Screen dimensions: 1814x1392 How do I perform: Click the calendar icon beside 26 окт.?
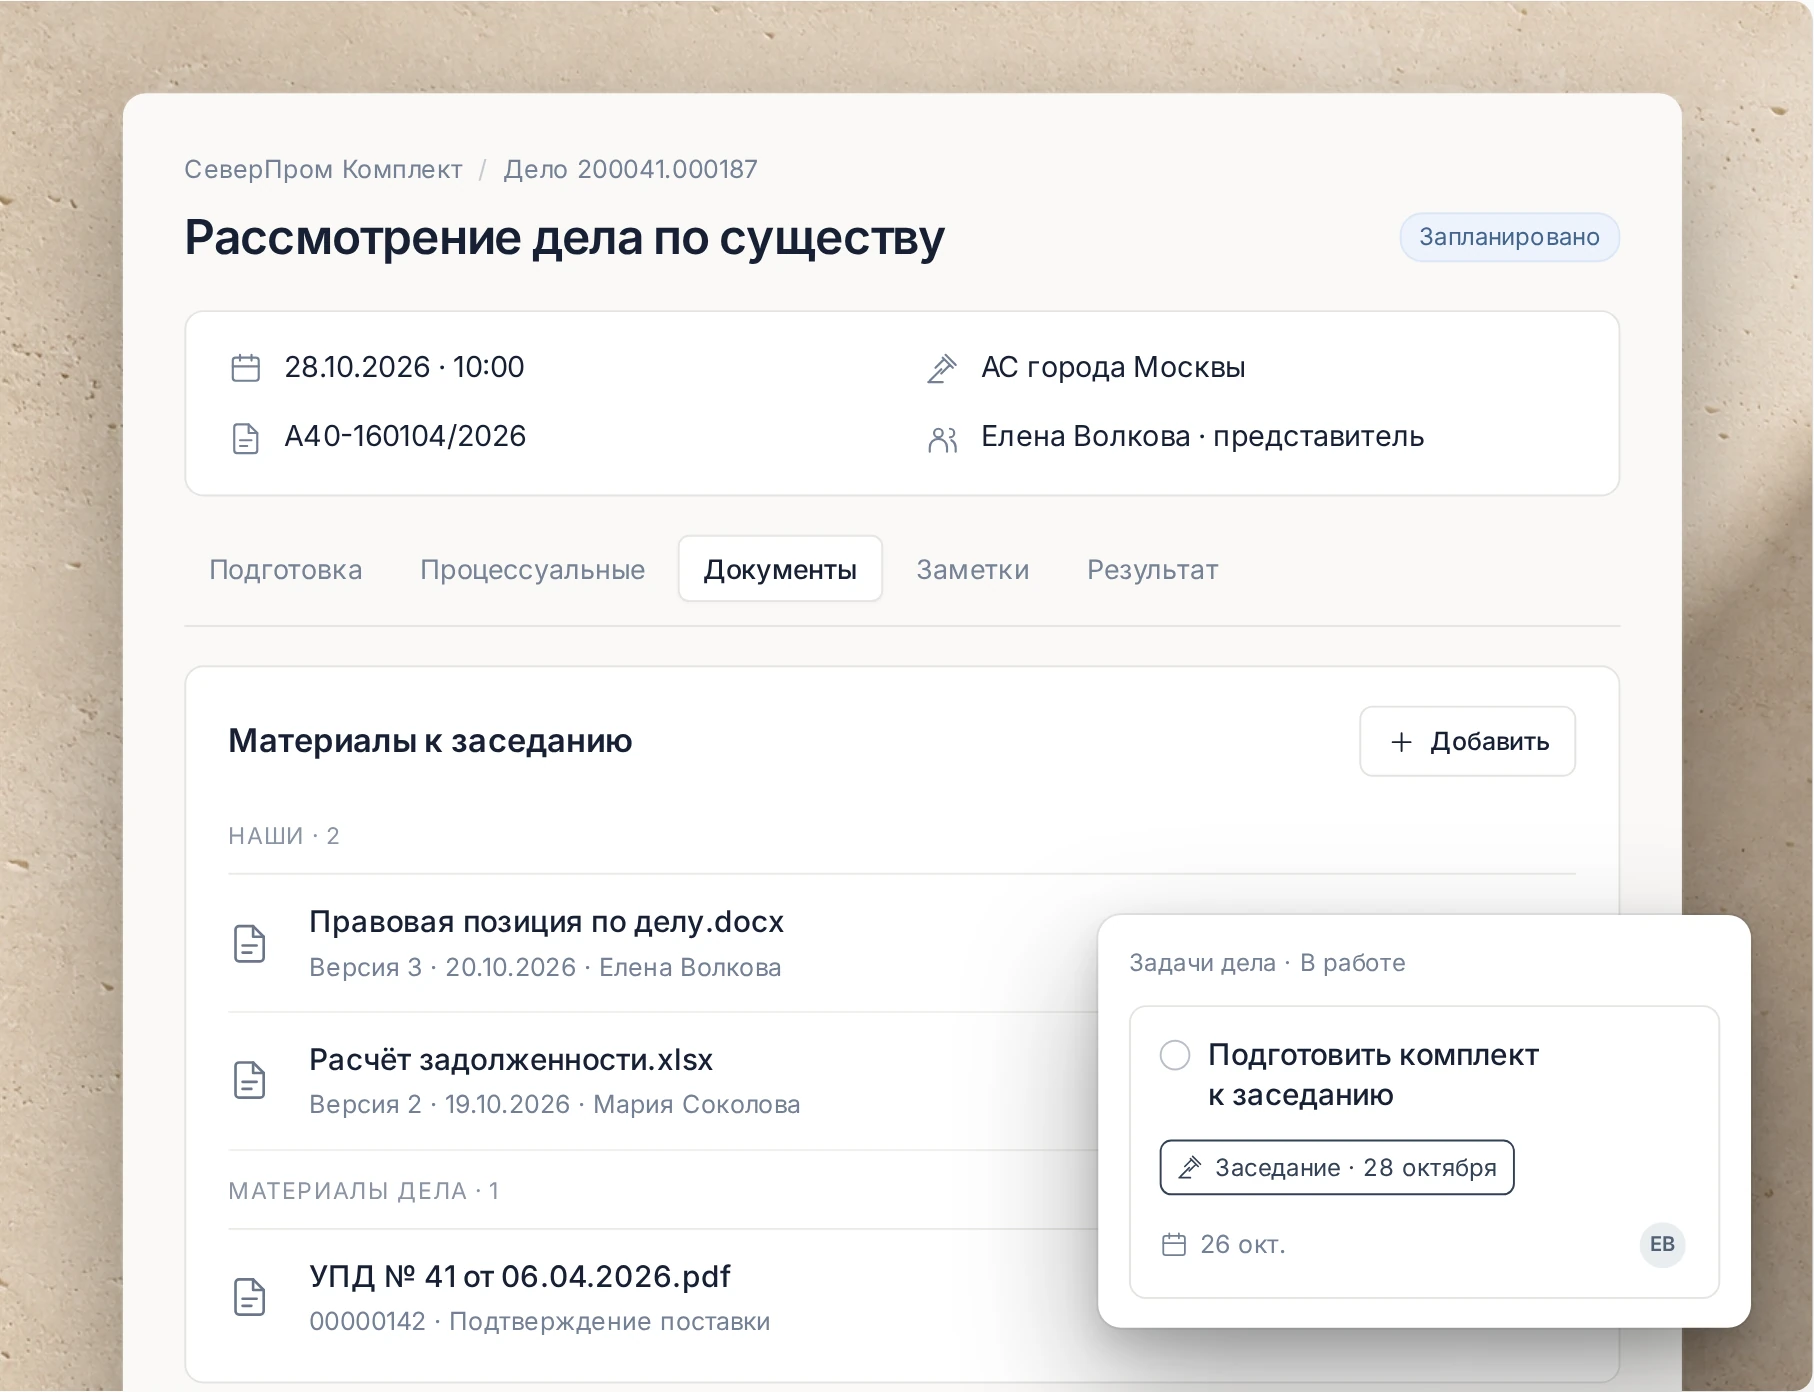click(x=1173, y=1245)
